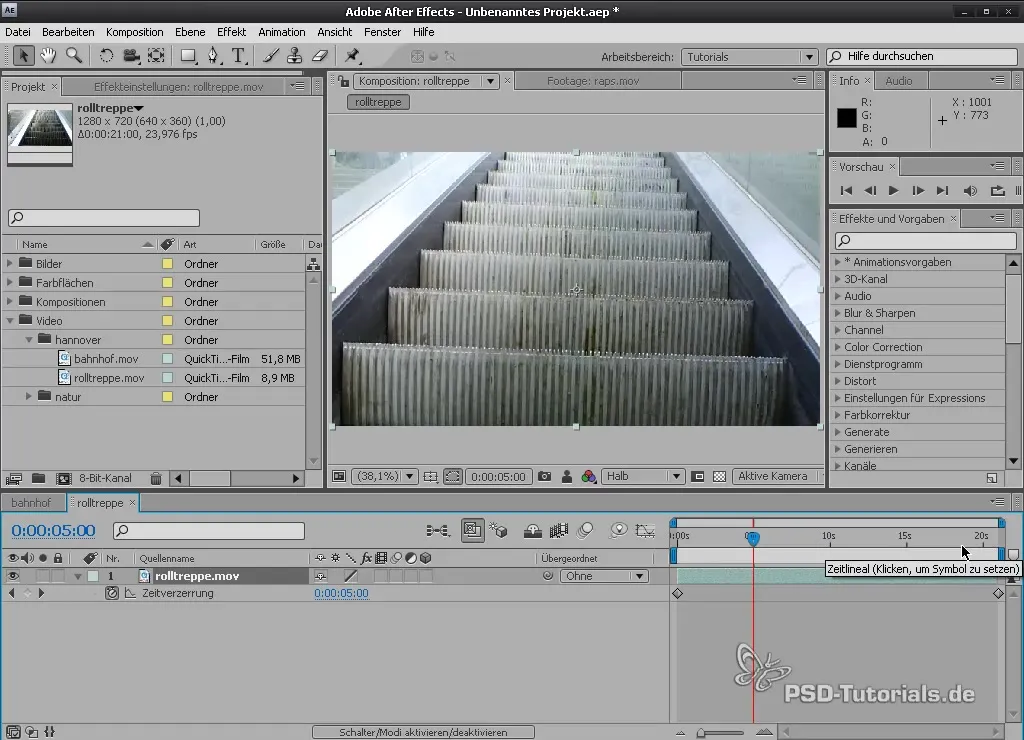The height and width of the screenshot is (740, 1024).
Task: Expand the natur folder
Action: [x=28, y=396]
